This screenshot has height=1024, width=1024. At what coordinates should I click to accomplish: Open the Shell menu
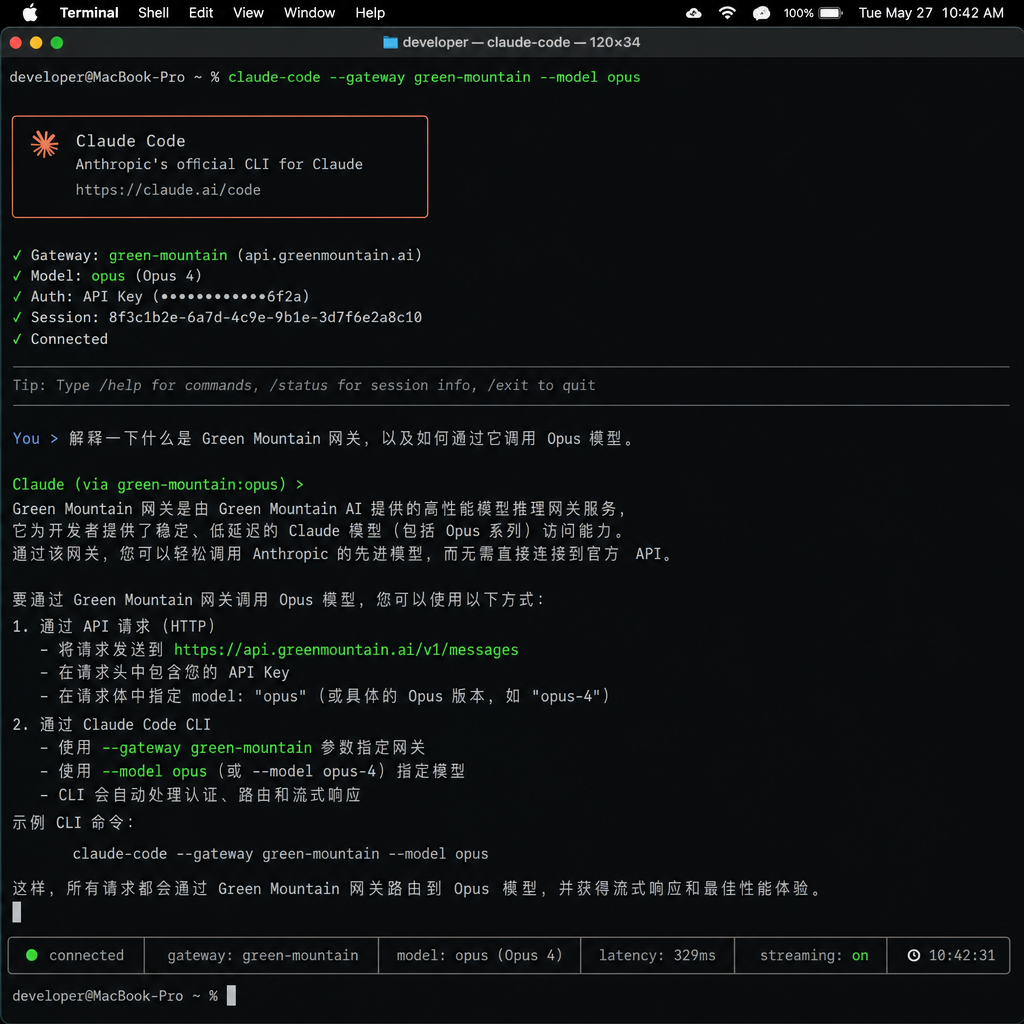(x=153, y=12)
